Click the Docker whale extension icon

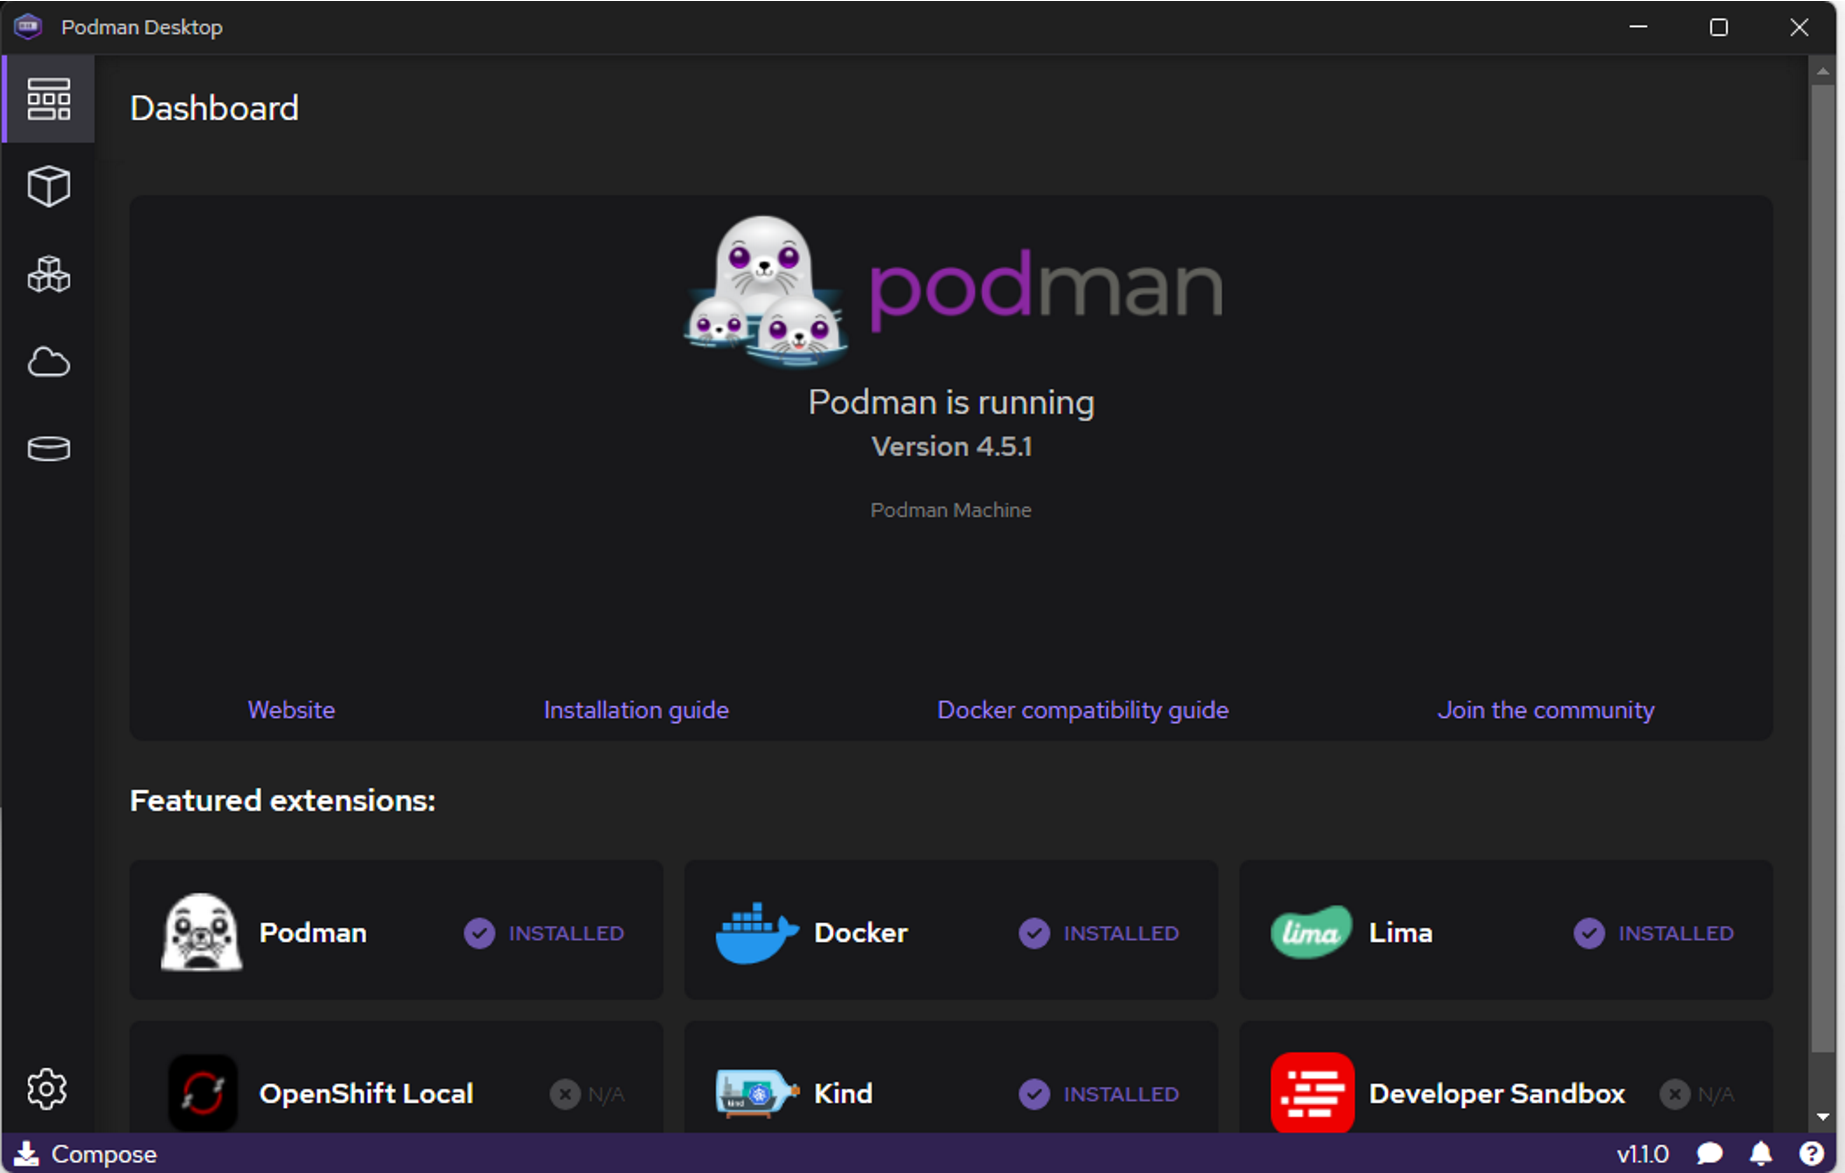(757, 933)
